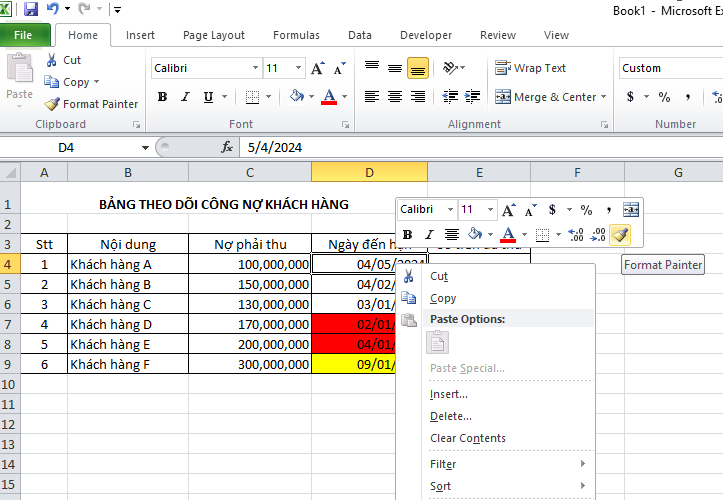
Task: Switch to the Insert tab
Action: tap(140, 35)
